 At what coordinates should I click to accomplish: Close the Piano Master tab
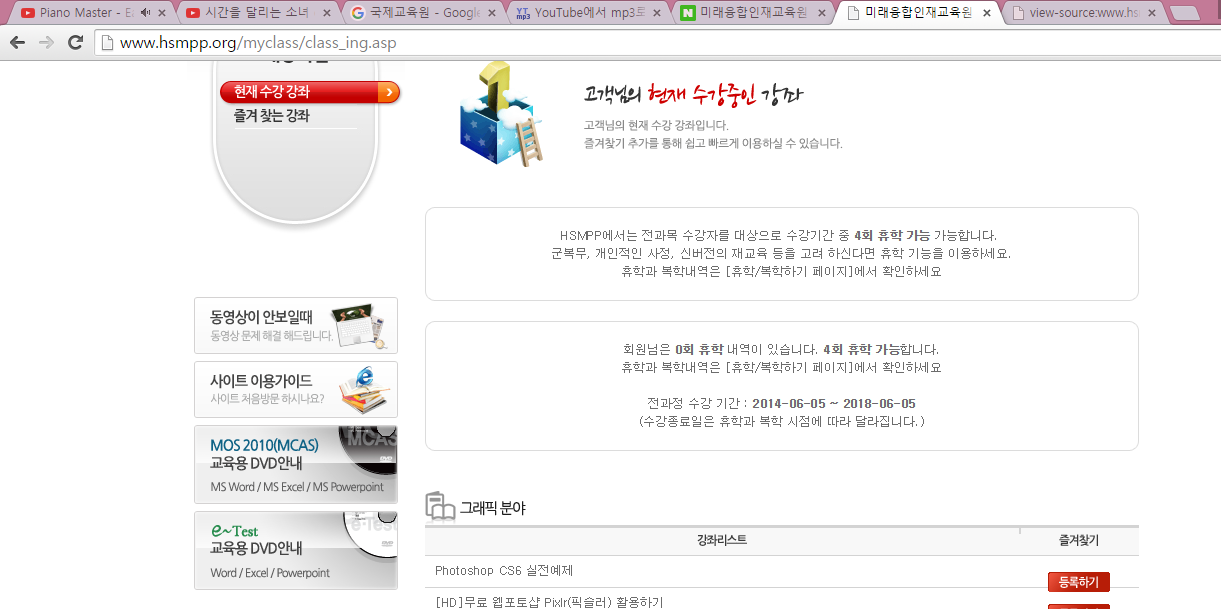(x=161, y=13)
